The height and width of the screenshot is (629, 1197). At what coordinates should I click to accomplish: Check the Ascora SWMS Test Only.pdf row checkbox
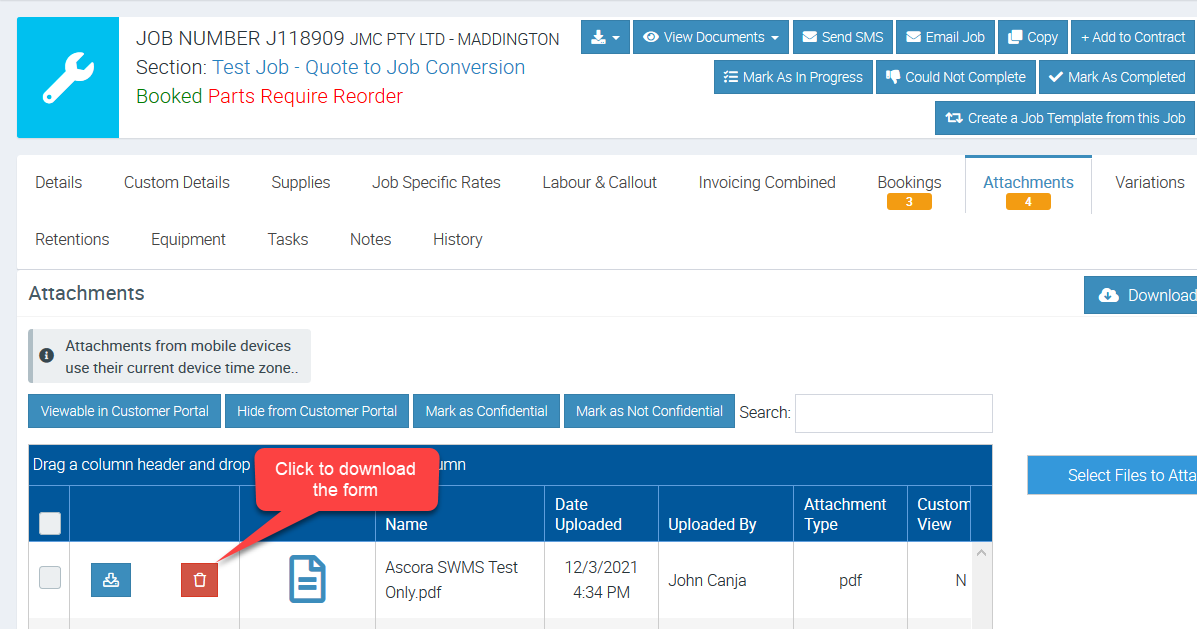coord(50,577)
